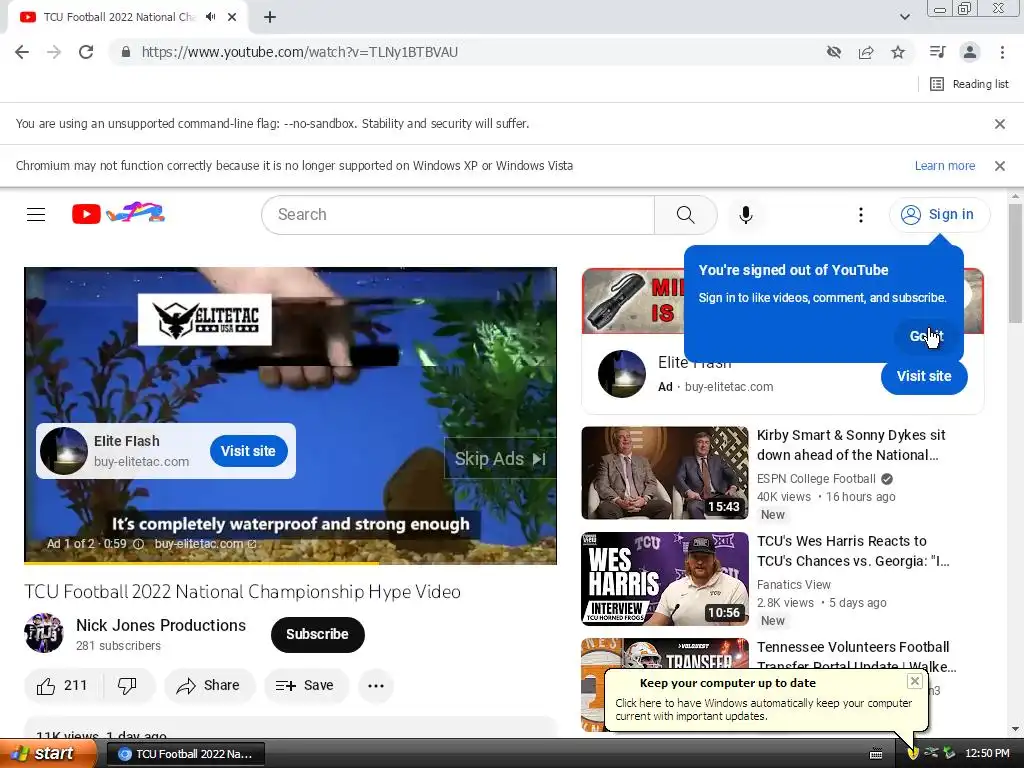
Task: Open Kirby Smart & Sonny Dykes thumbnail
Action: 665,473
